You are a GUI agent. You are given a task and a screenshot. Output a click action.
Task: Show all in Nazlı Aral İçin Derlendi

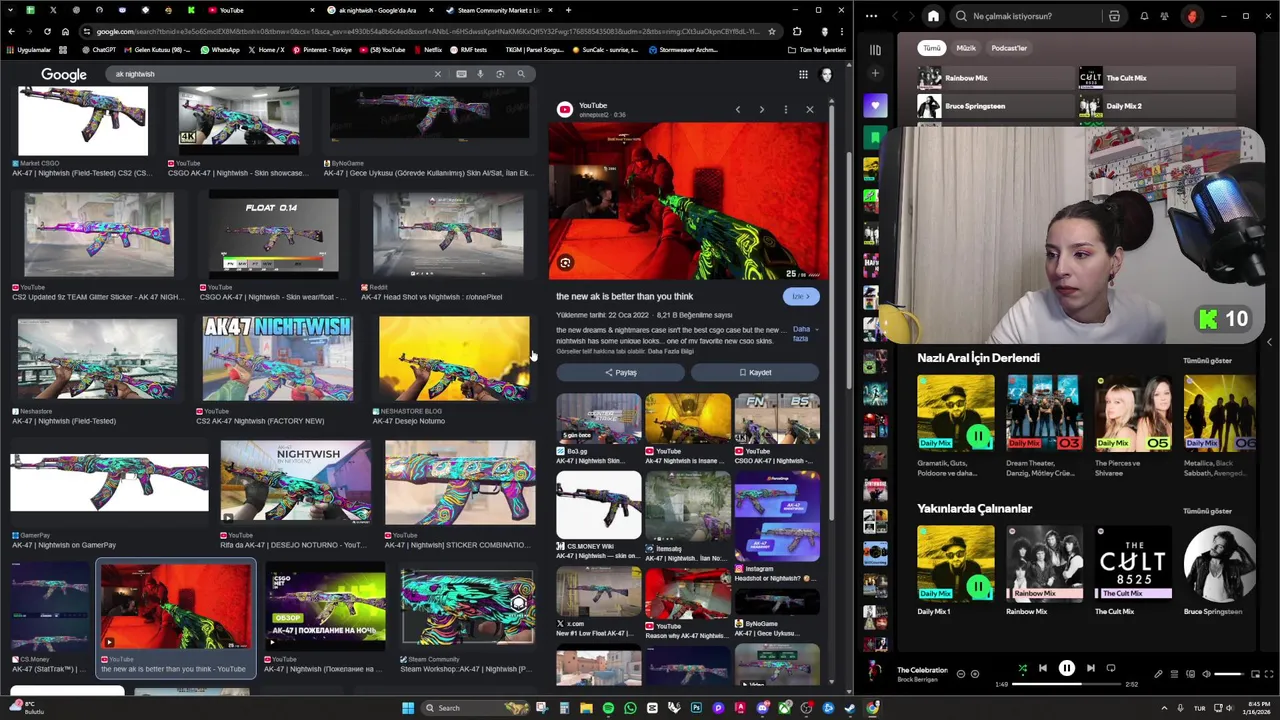(1207, 360)
